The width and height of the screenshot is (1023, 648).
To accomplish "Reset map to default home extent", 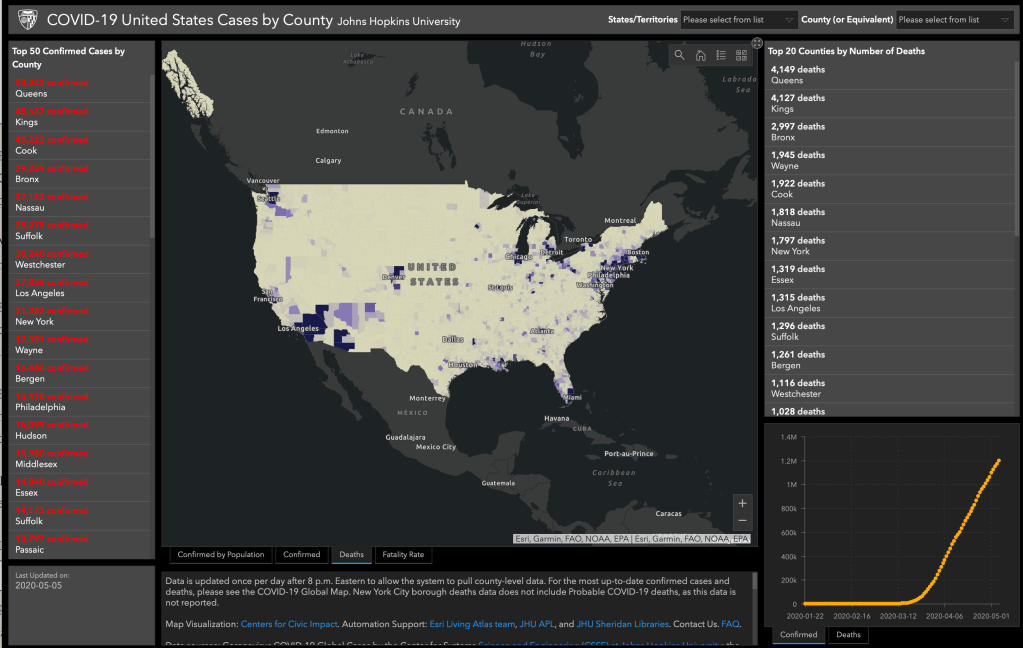I will click(x=701, y=55).
